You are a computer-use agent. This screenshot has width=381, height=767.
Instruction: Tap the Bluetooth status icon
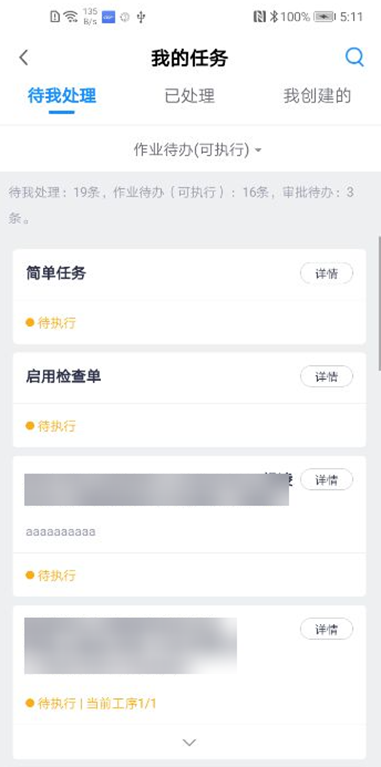pyautogui.click(x=274, y=17)
